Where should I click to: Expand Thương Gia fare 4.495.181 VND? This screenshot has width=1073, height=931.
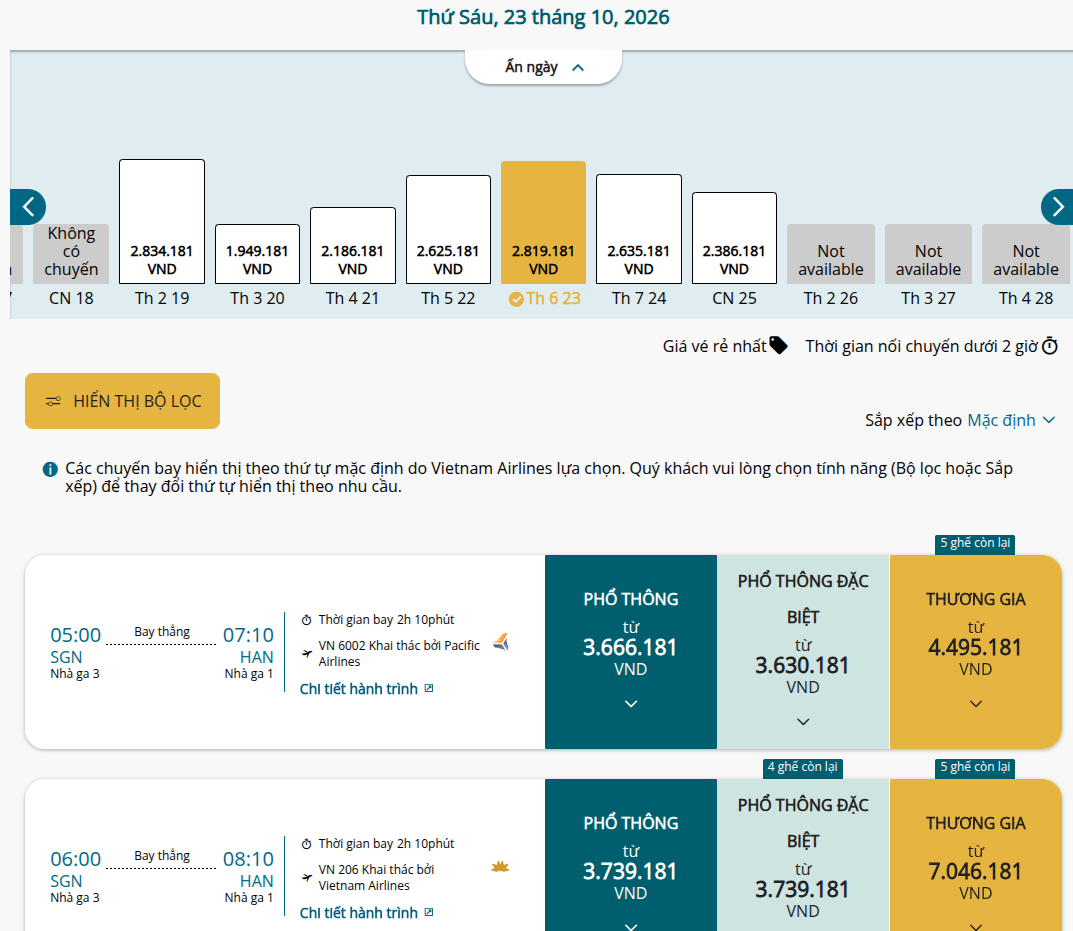976,652
